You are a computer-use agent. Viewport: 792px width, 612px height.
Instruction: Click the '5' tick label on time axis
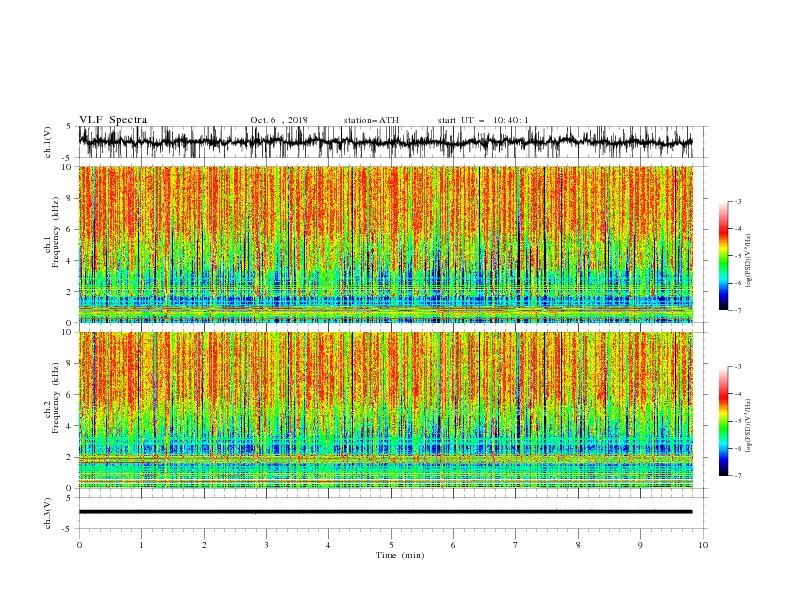click(391, 545)
